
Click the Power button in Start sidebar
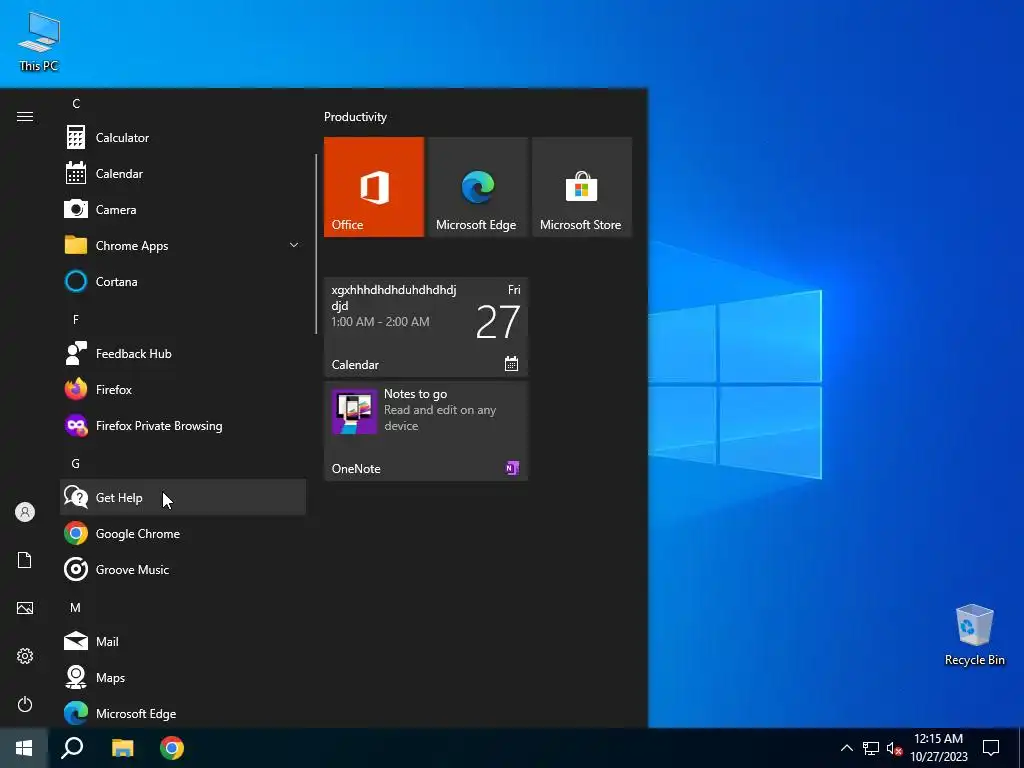[25, 704]
